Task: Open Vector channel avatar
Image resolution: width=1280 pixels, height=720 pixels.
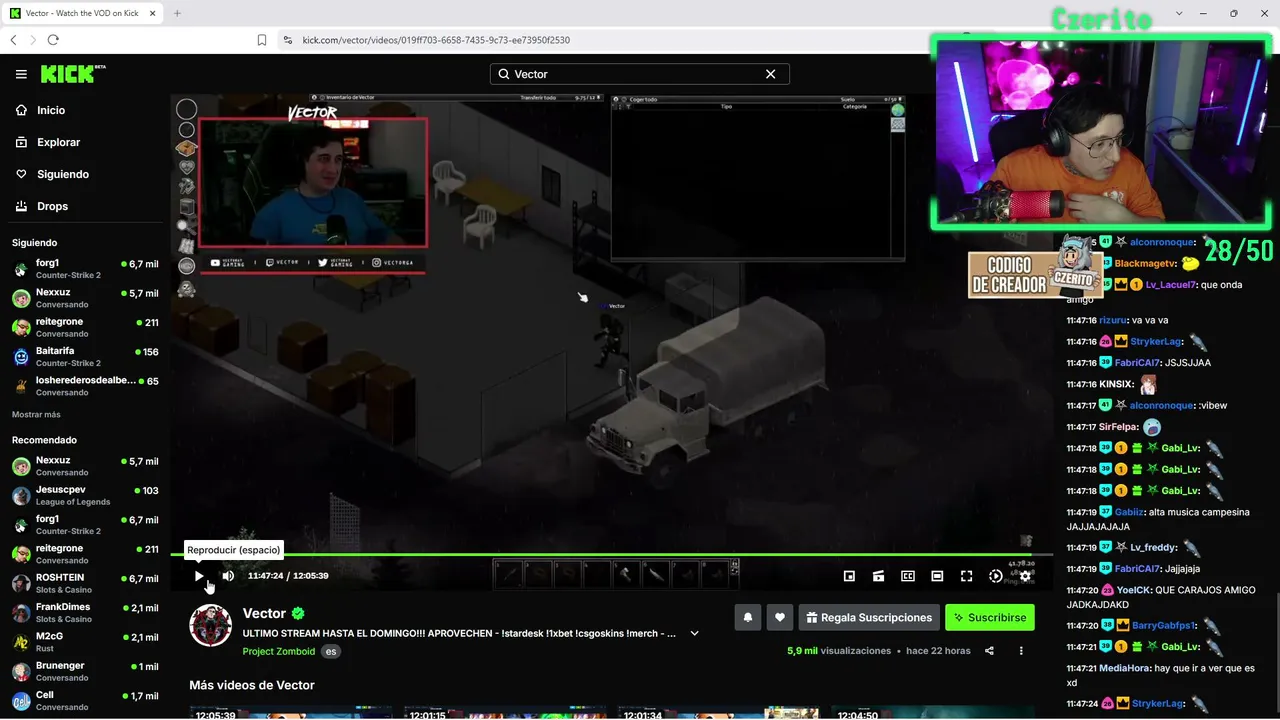Action: click(211, 626)
